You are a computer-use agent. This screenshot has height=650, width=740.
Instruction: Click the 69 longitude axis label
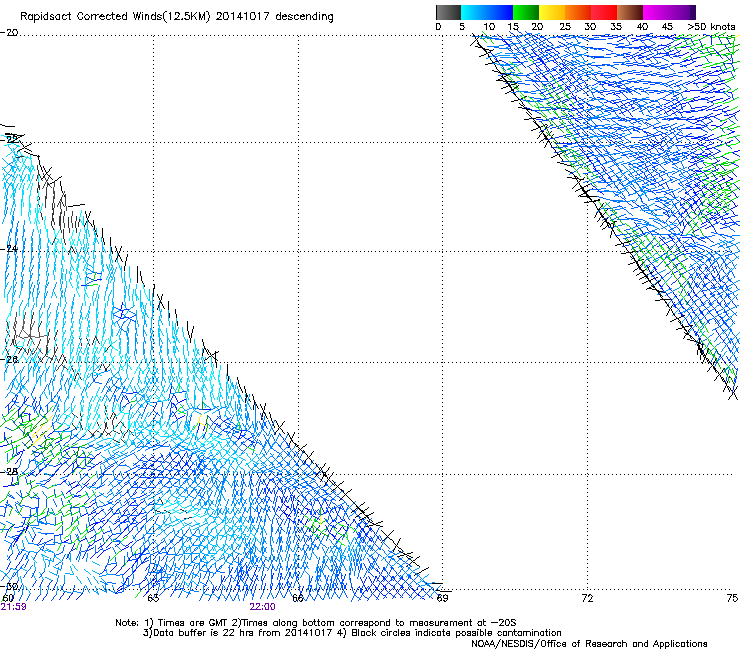click(x=442, y=598)
